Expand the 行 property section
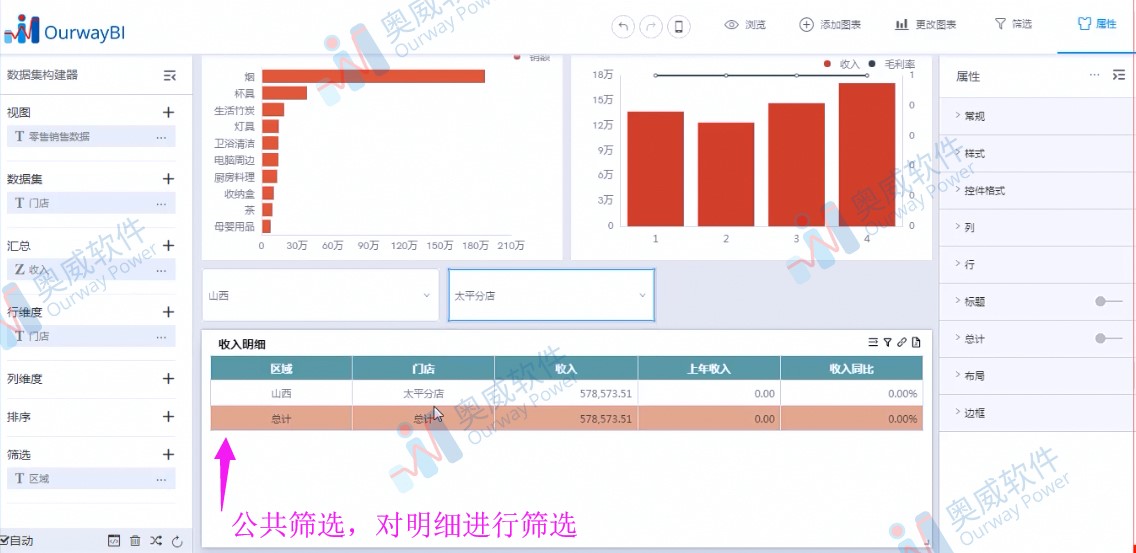1136x553 pixels. pos(1037,265)
